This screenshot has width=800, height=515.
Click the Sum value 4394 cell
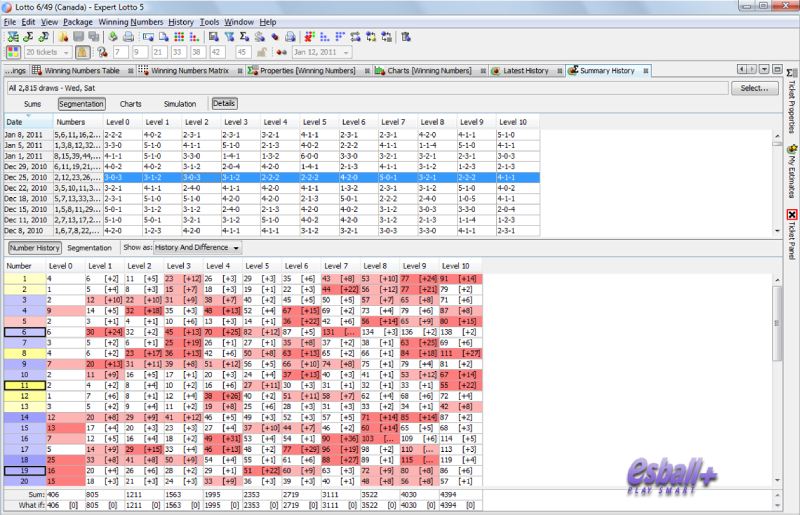(460, 495)
